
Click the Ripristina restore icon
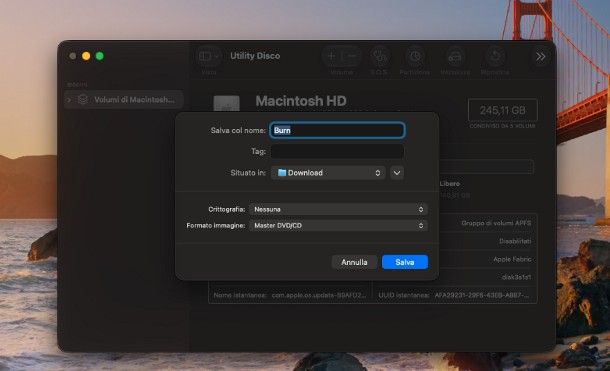pyautogui.click(x=495, y=57)
